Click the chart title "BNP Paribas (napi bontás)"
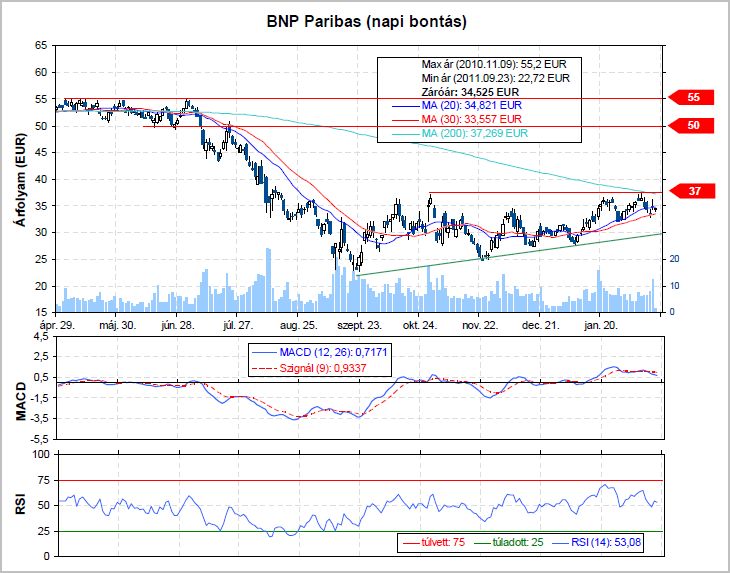730x573 pixels. (366, 22)
